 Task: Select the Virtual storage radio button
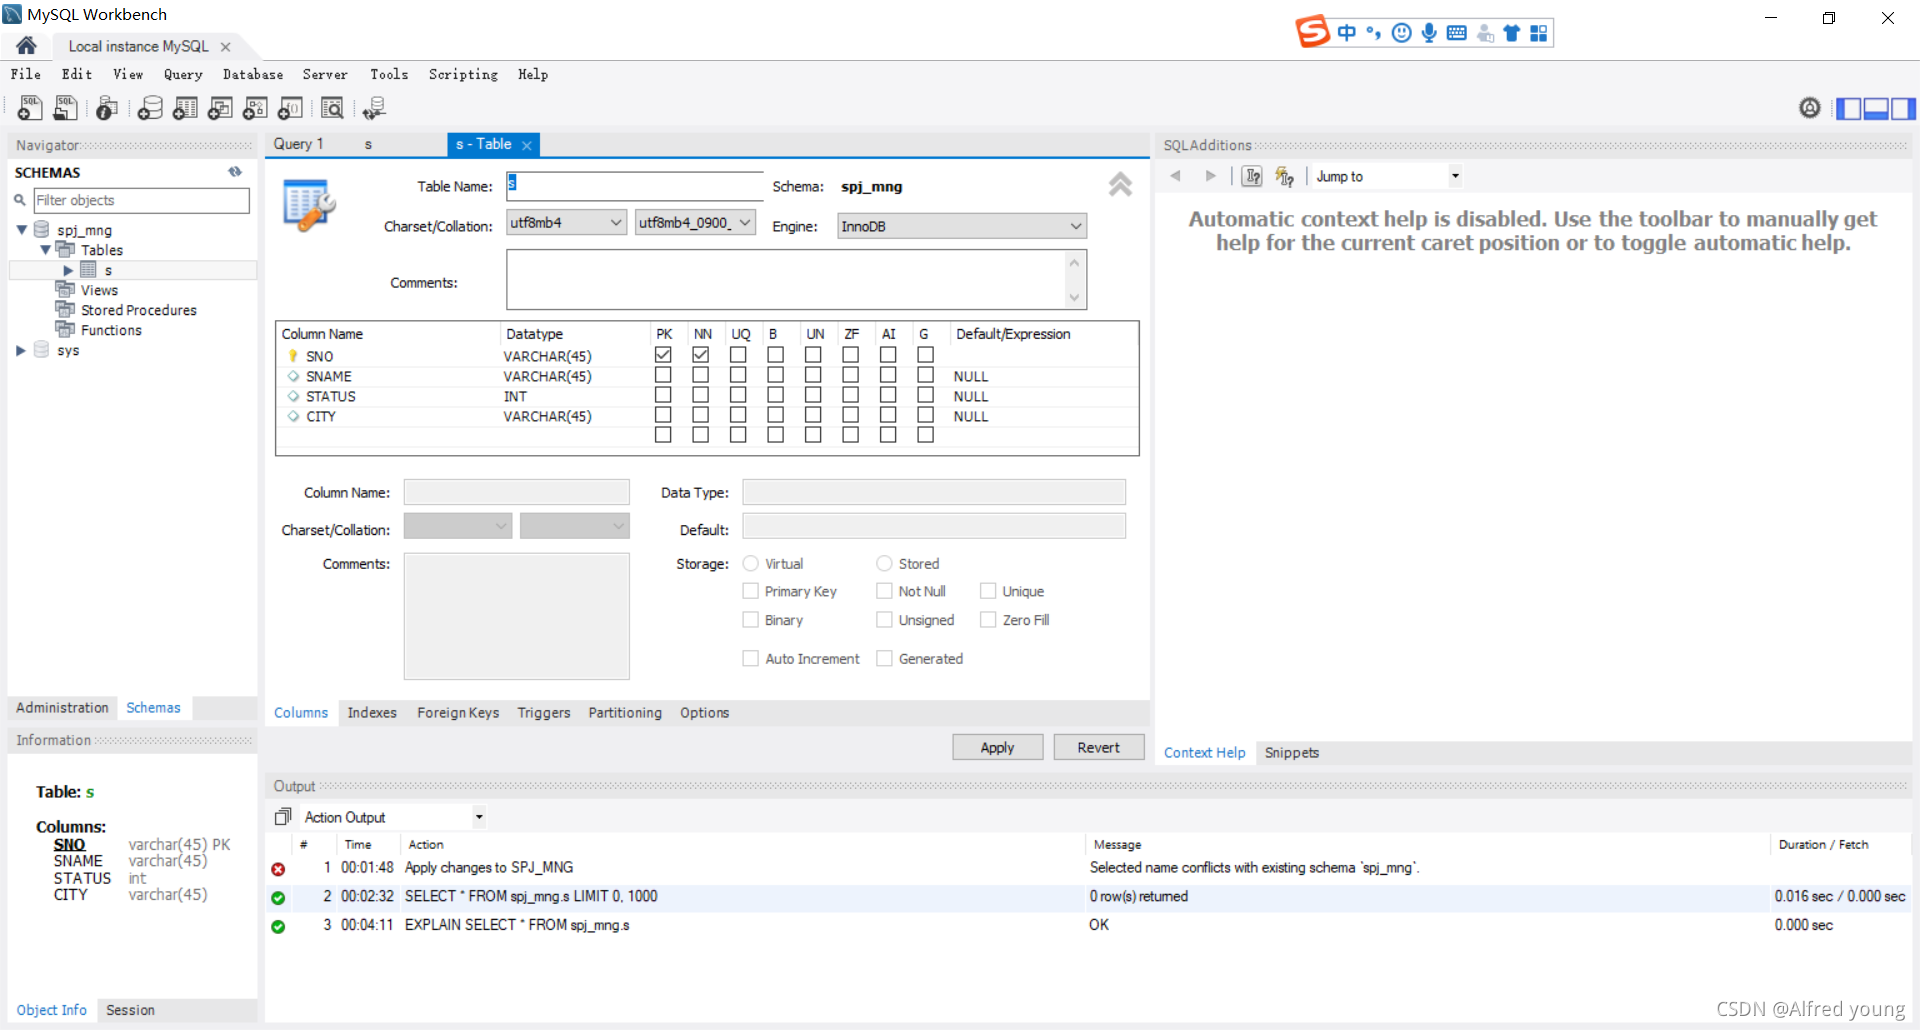(x=751, y=563)
